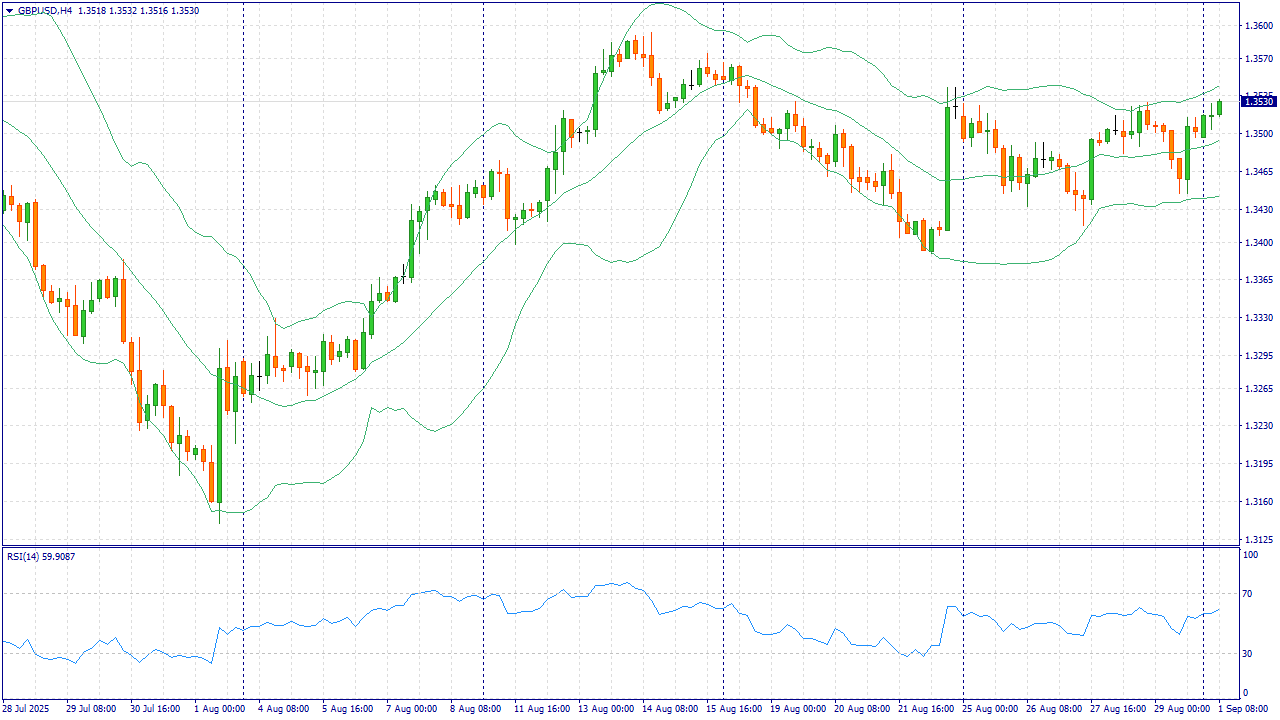Select the 25 Aug 00:00 time label

[x=990, y=709]
